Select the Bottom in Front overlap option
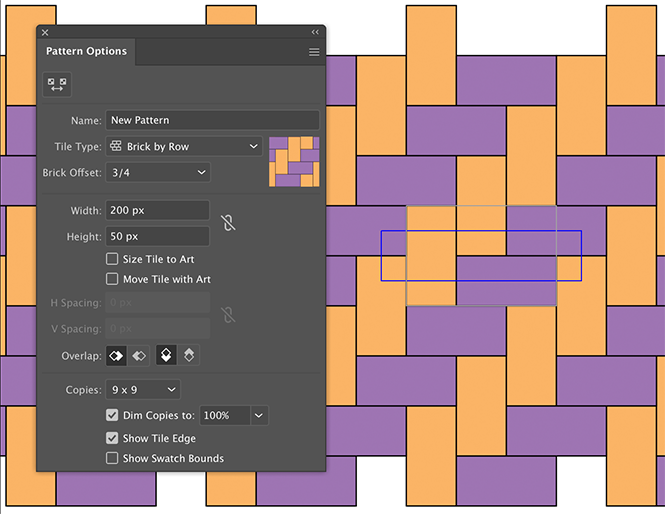The height and width of the screenshot is (514, 665). click(x=189, y=355)
